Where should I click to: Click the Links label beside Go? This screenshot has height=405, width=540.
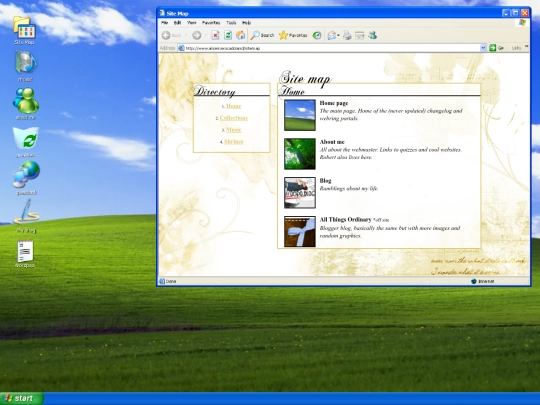pos(516,48)
